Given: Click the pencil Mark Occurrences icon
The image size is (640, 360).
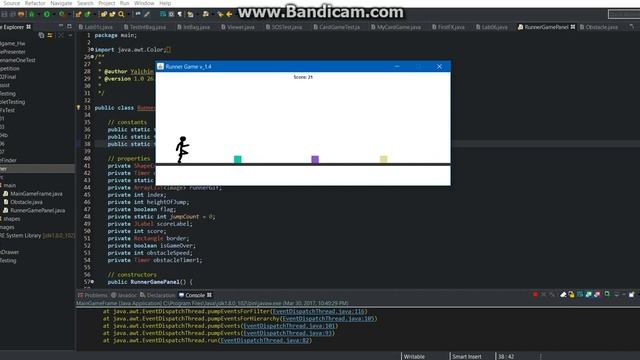Looking at the screenshot, I should pyautogui.click(x=147, y=14).
